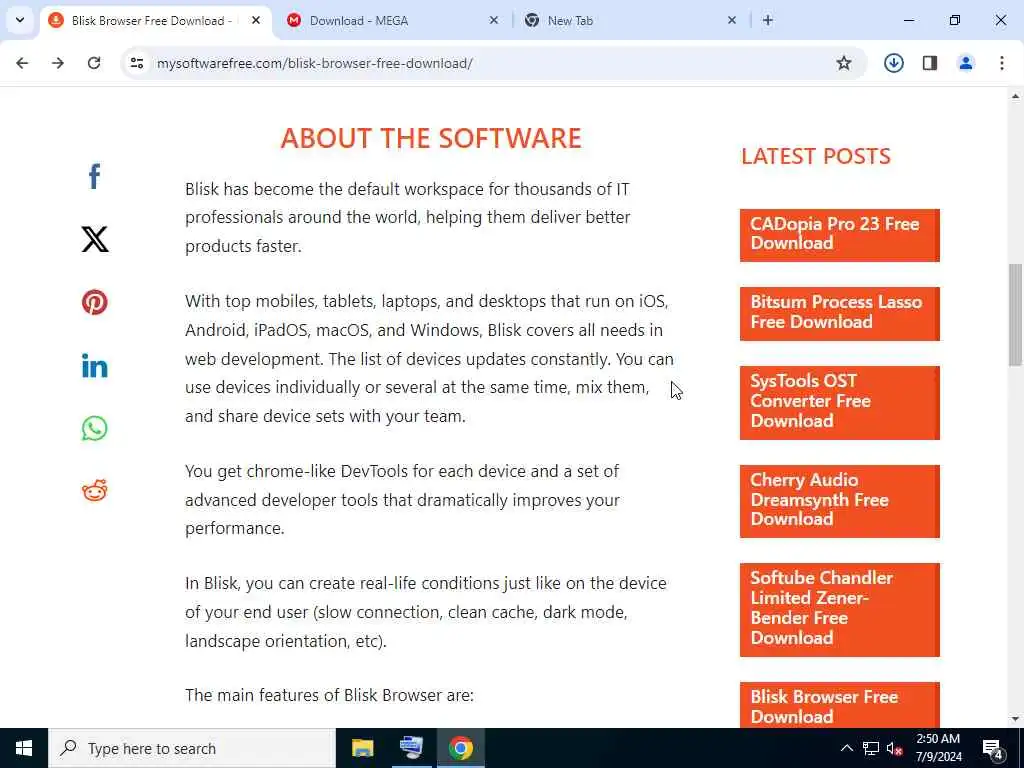Click the page vertical scrollbar thumb
Image resolution: width=1024 pixels, height=768 pixels.
tap(1015, 315)
